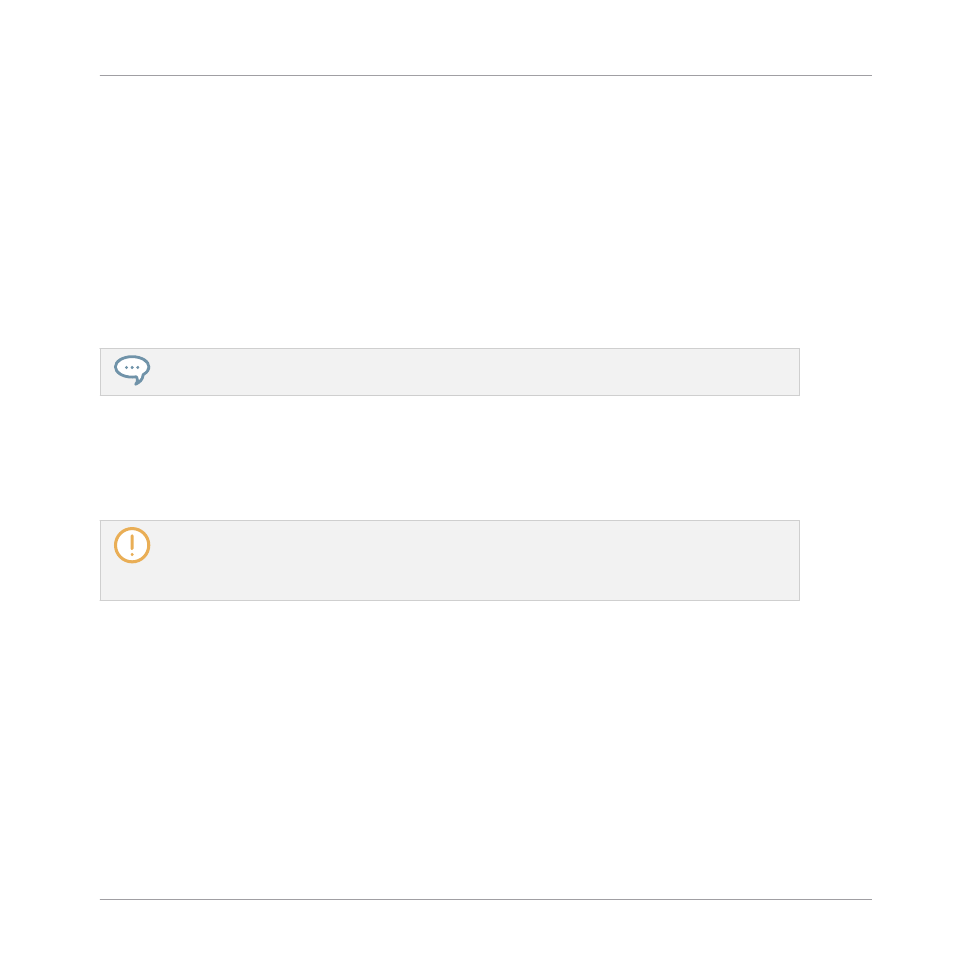This screenshot has width=954, height=954.
Task: Click the exclamation mark inside the orange circle
Action: (132, 545)
